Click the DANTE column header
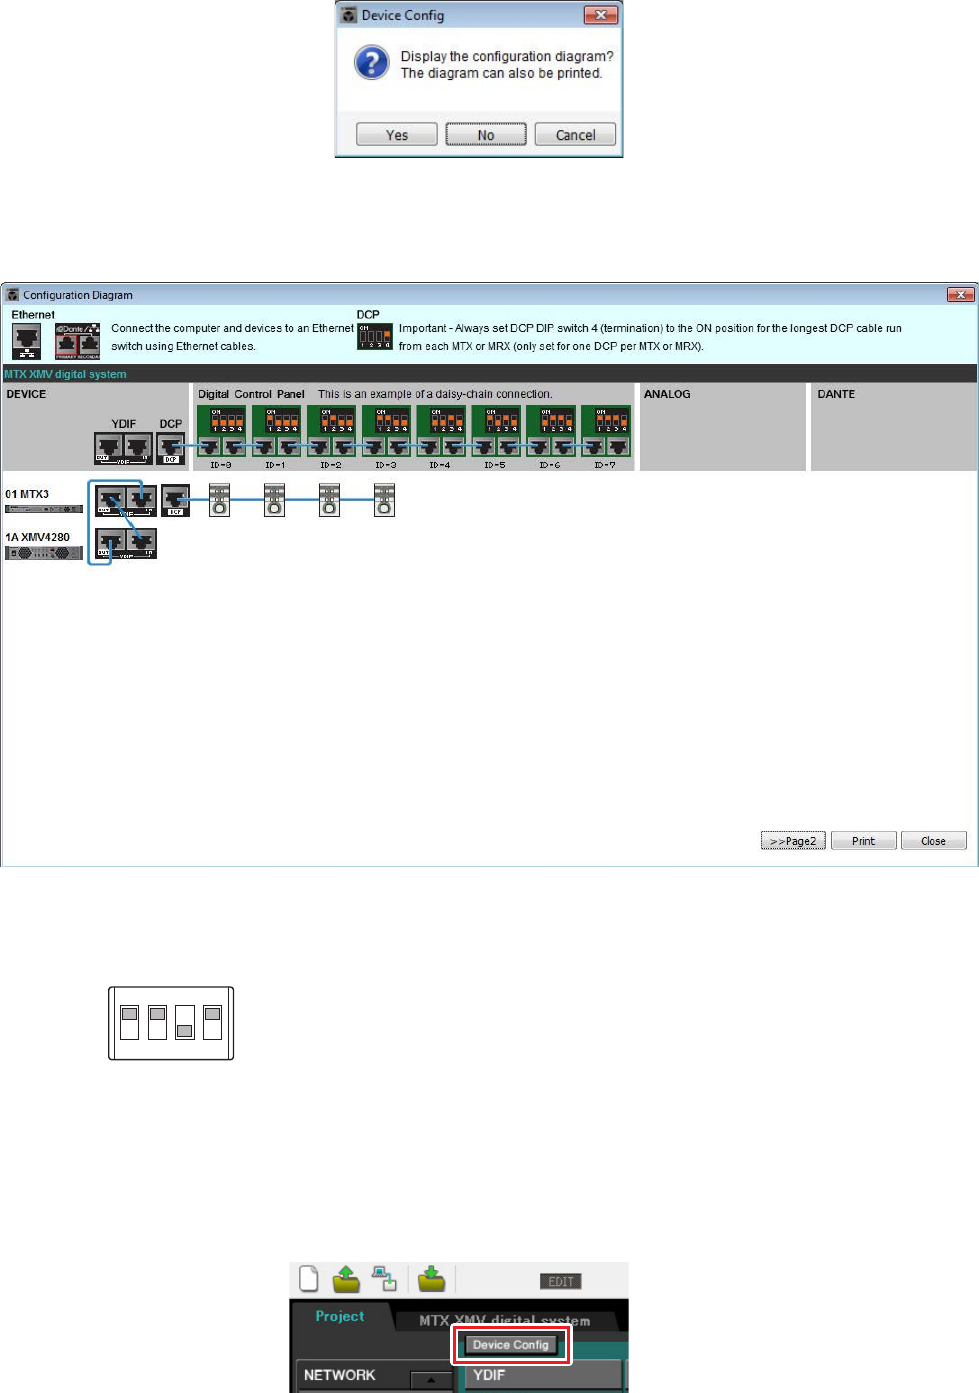Screen dimensions: 979x1393 click(x=836, y=394)
